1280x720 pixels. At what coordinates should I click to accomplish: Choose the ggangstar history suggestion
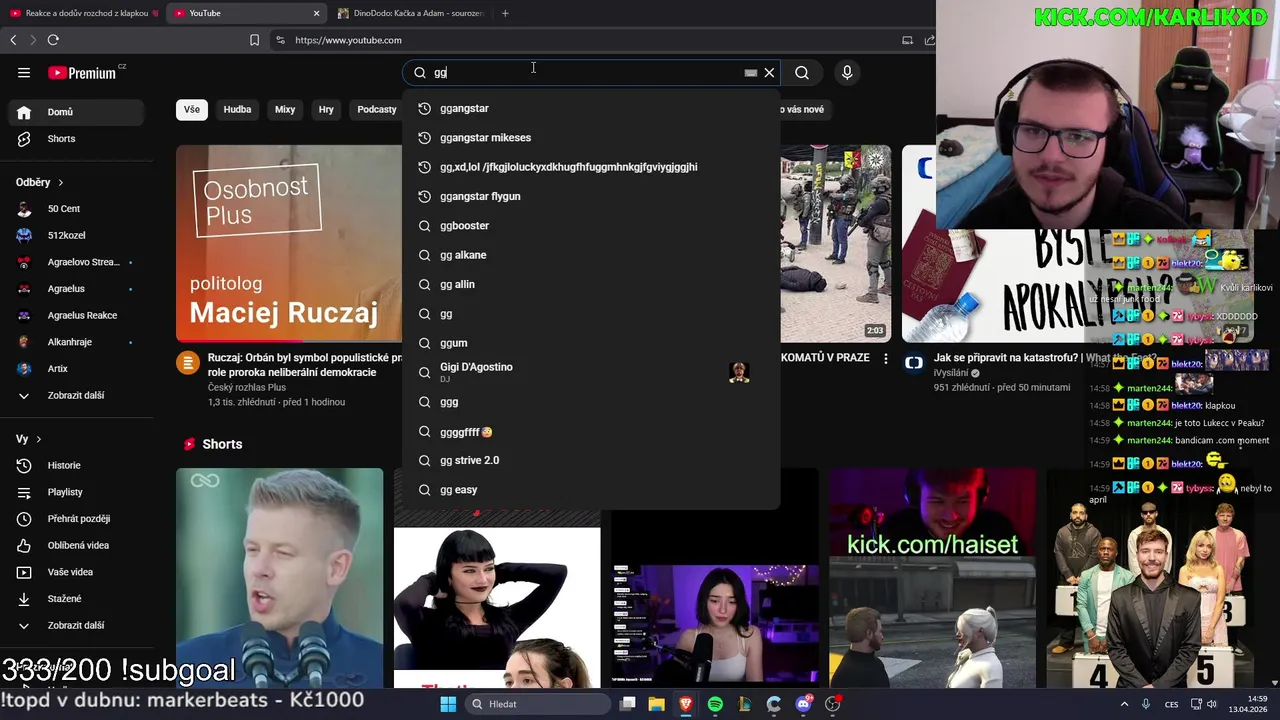click(591, 108)
